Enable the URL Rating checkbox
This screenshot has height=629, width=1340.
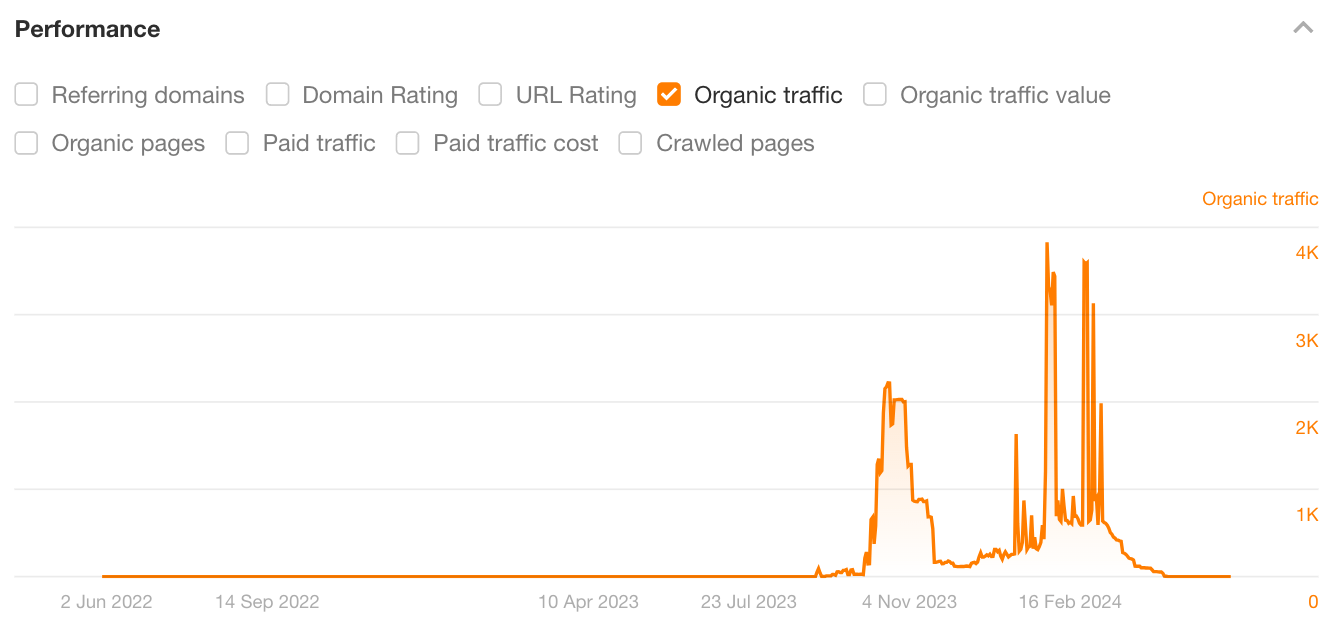coord(490,95)
